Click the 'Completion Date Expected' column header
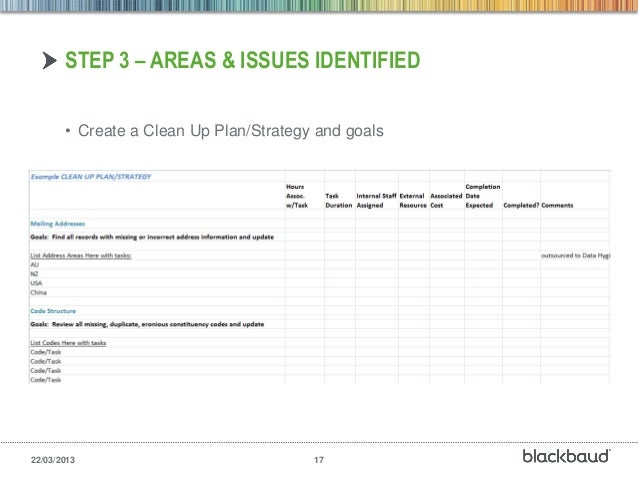The width and height of the screenshot is (638, 479). pos(483,196)
